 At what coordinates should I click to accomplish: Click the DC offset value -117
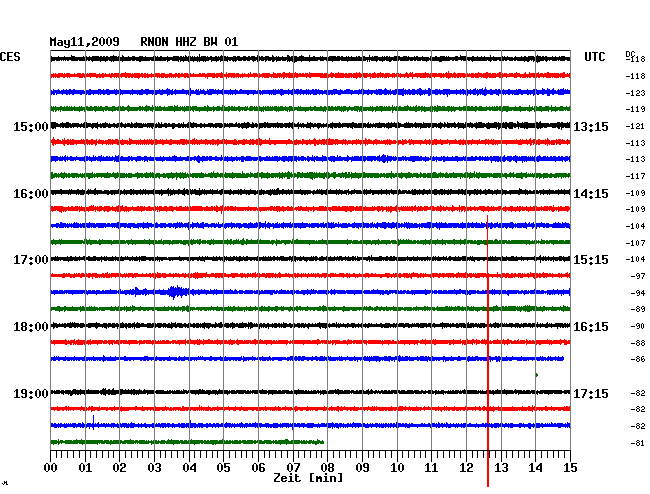tap(635, 176)
